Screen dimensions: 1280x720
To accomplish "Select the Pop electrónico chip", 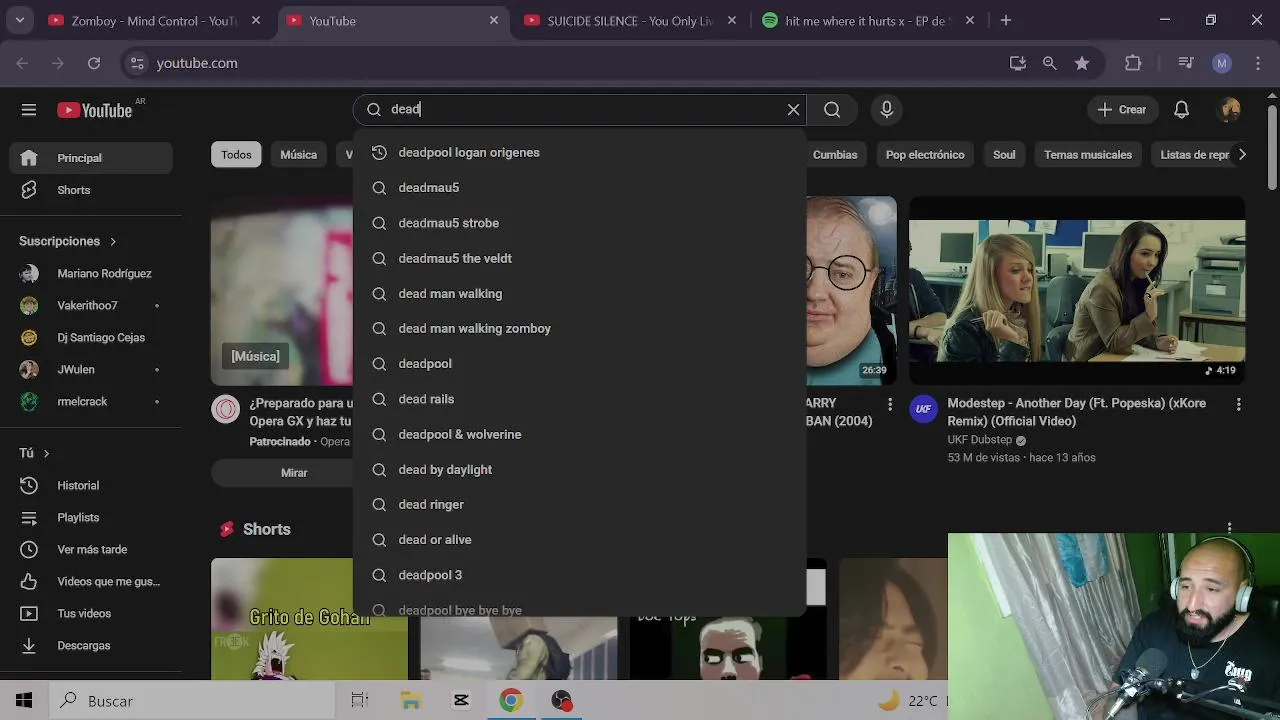I will pos(925,154).
